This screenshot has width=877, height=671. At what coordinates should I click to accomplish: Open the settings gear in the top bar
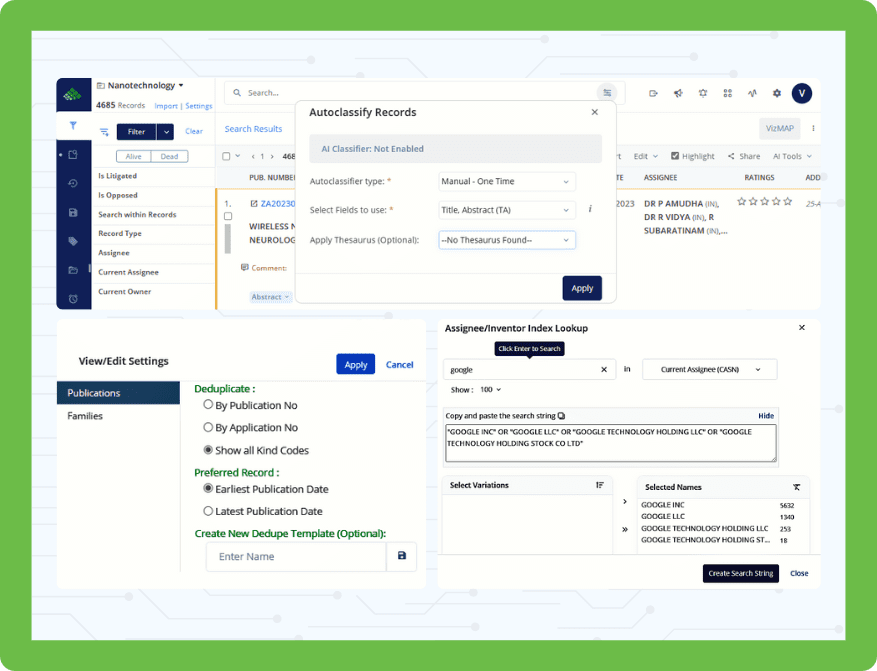pyautogui.click(x=777, y=93)
